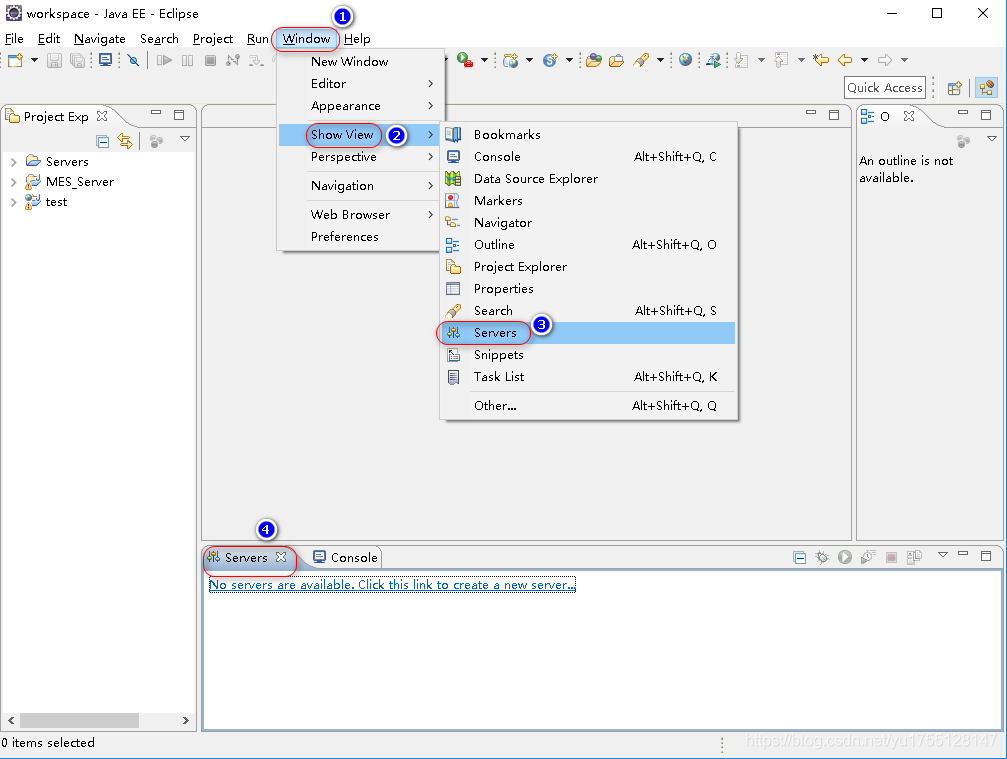1007x759 pixels.
Task: Open the Console tab in bottom panel
Action: [x=345, y=558]
